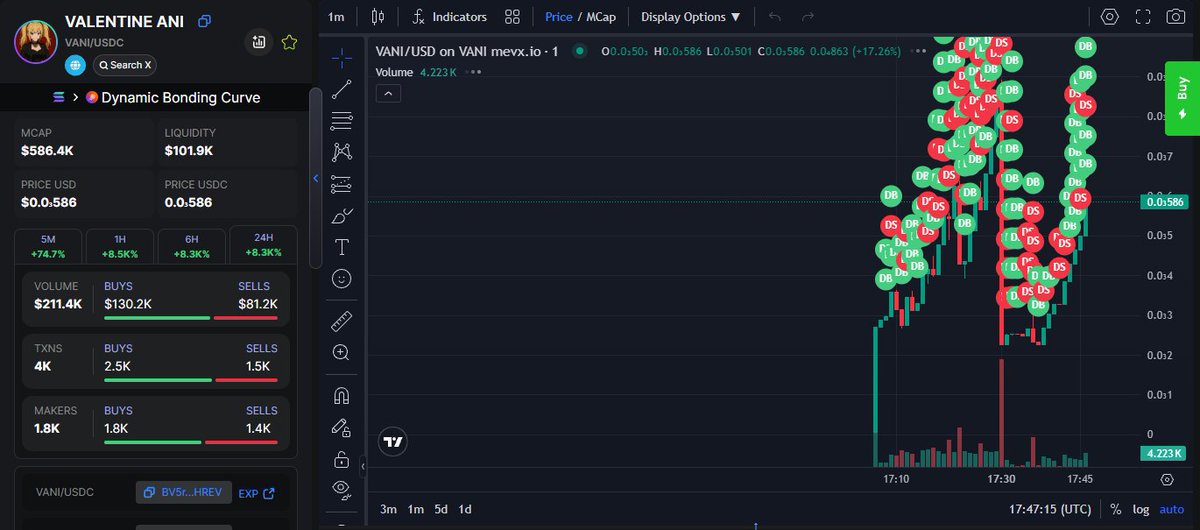Toggle magnet mode for drawings

(342, 396)
